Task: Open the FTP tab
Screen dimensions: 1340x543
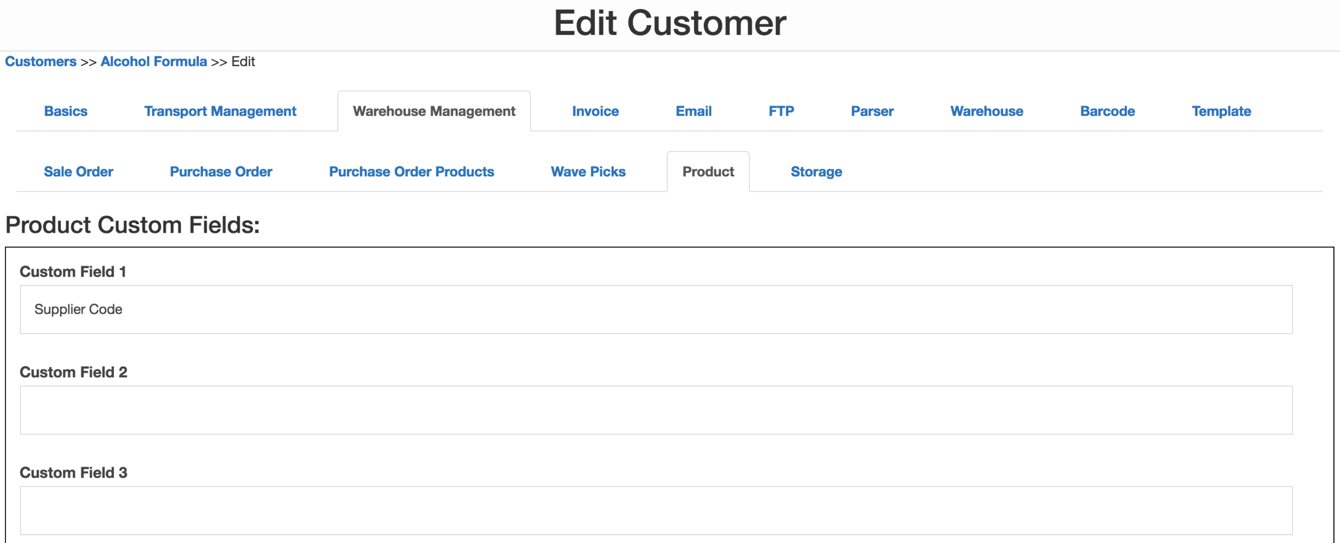Action: (781, 111)
